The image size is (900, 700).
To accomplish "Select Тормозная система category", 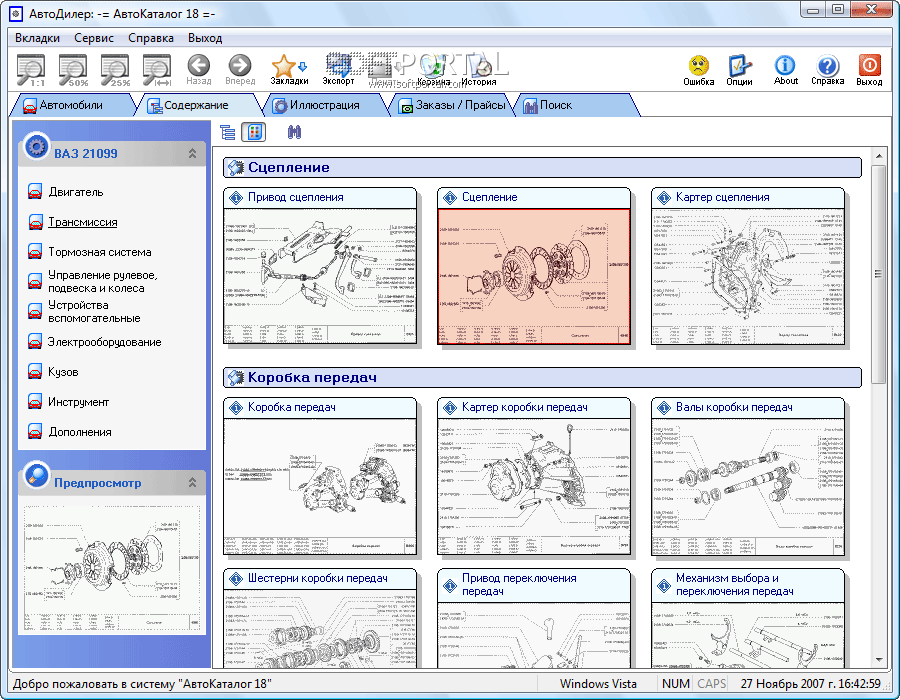I will tap(100, 252).
